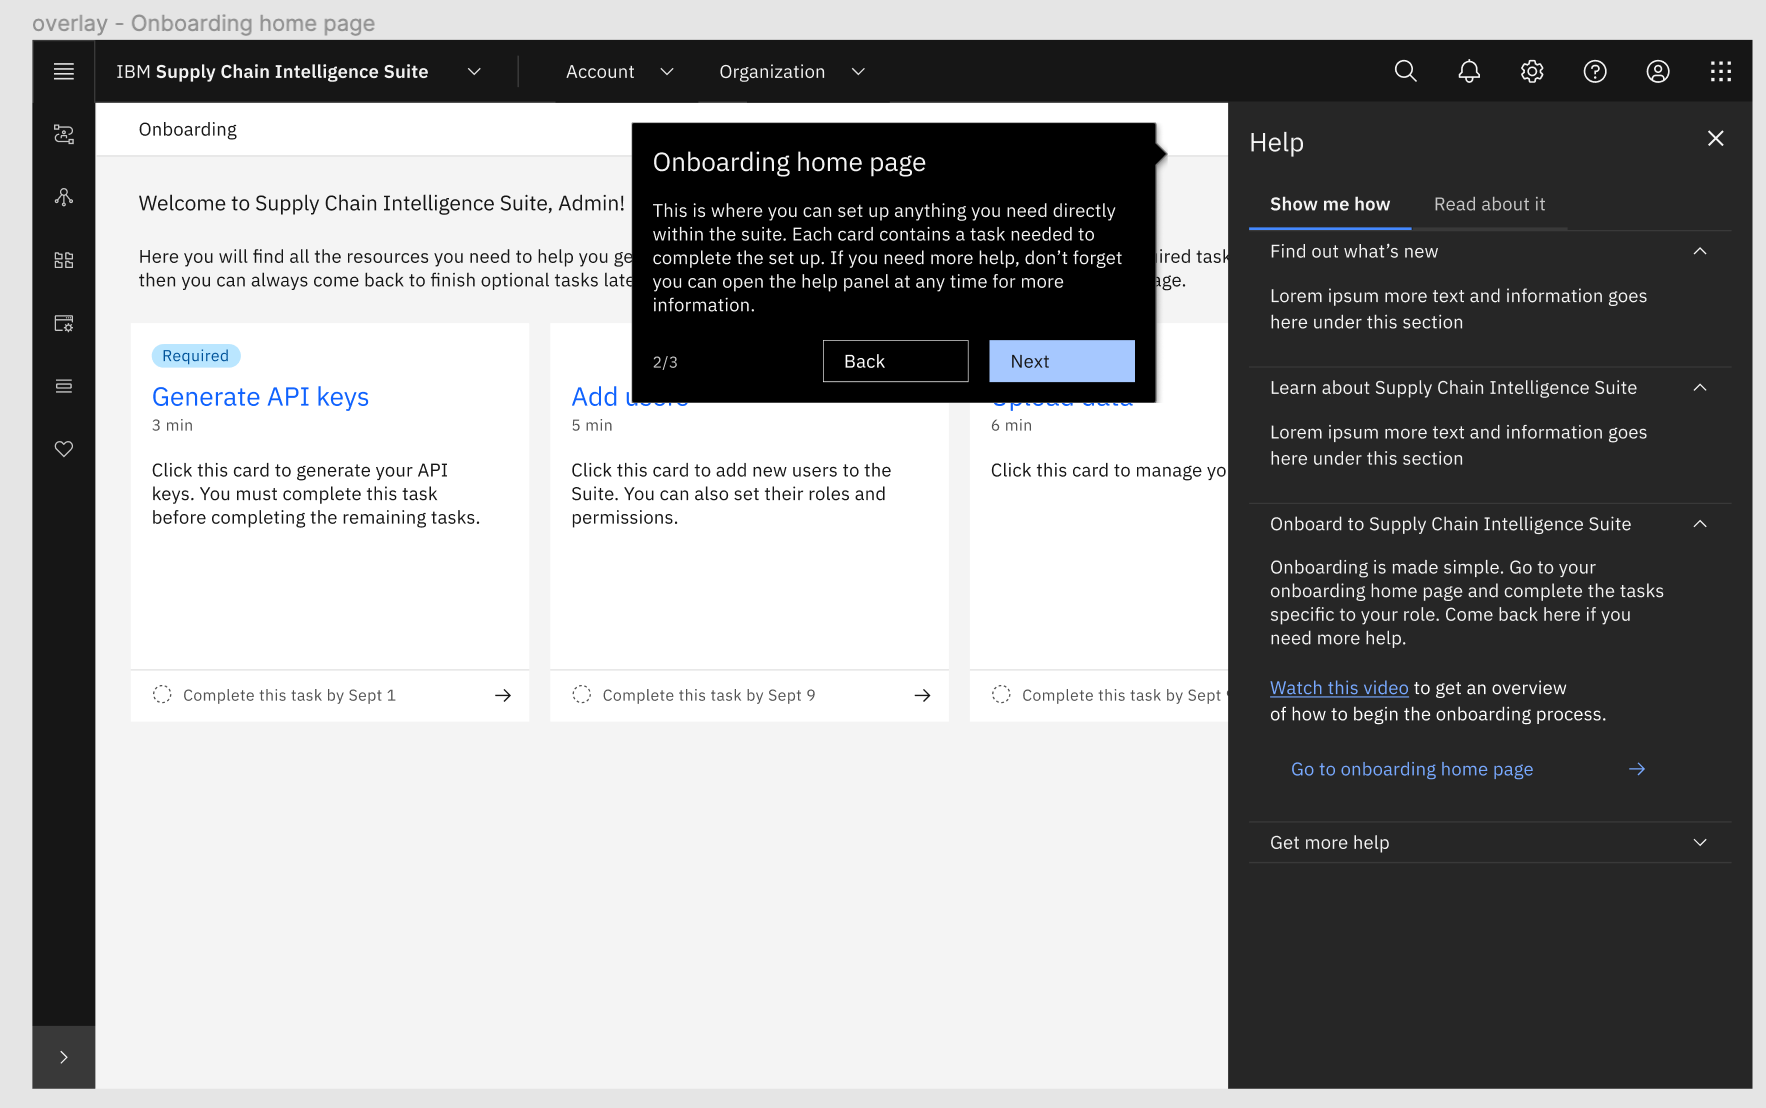Click the Onboarding breadcrumb title

(x=188, y=129)
